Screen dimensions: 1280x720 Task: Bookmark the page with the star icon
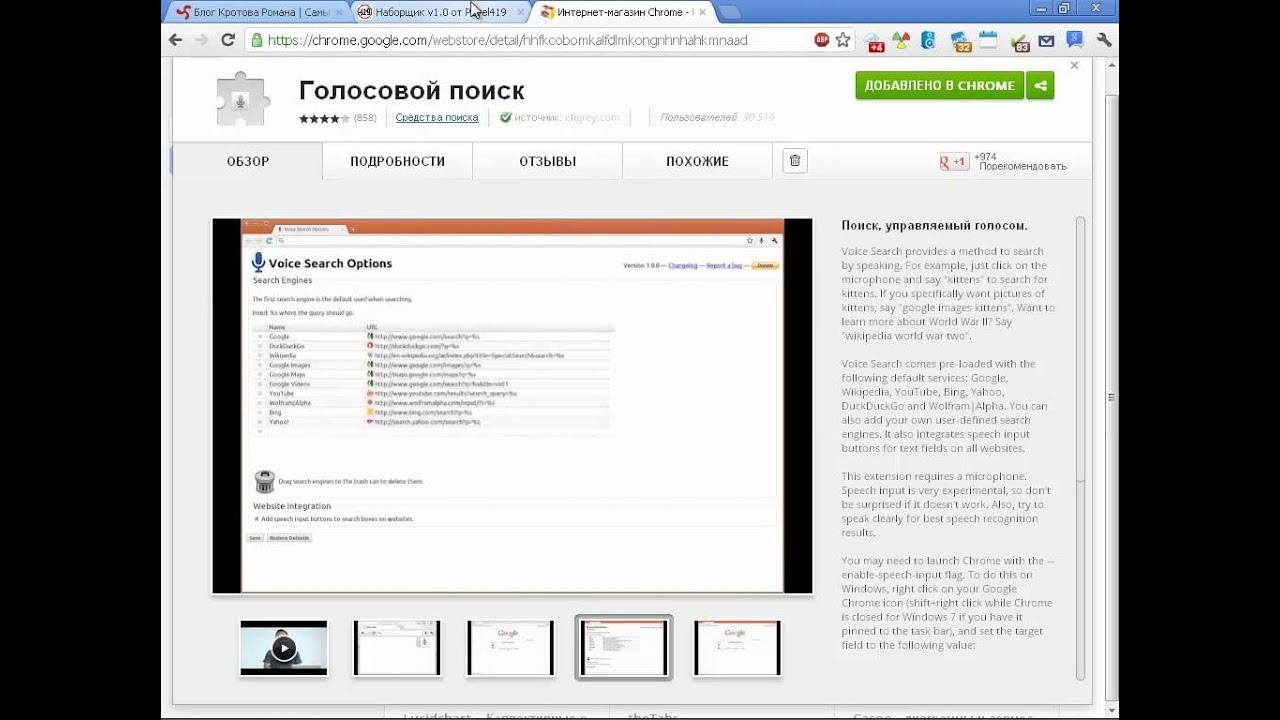(843, 40)
